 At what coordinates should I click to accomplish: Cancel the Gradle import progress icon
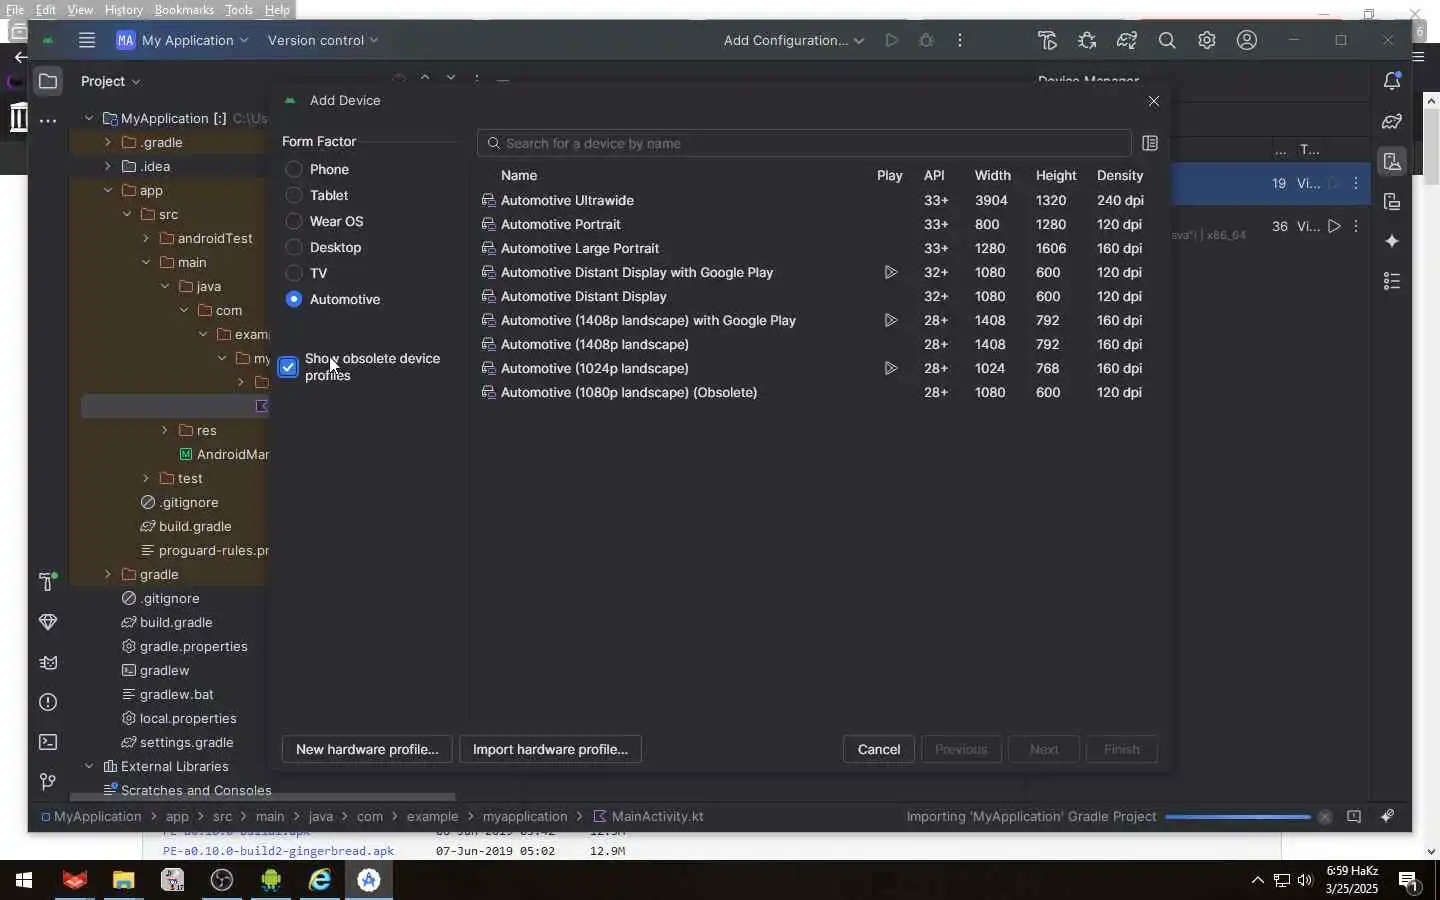point(1325,817)
